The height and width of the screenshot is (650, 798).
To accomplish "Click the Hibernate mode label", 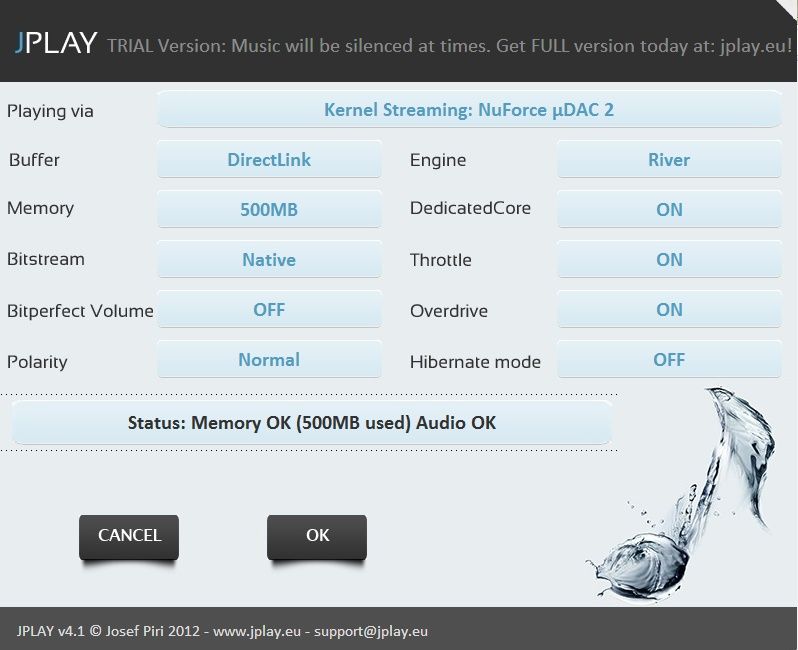I will pyautogui.click(x=475, y=362).
